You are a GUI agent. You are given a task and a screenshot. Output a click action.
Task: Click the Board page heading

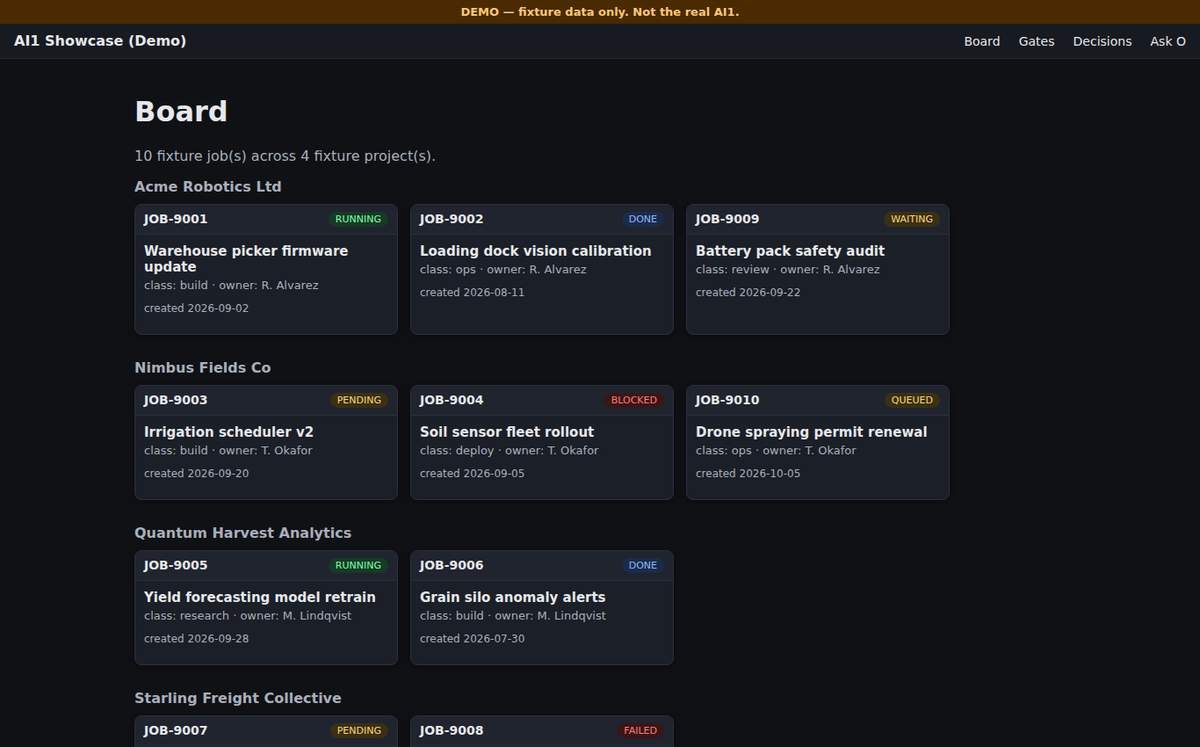[181, 111]
